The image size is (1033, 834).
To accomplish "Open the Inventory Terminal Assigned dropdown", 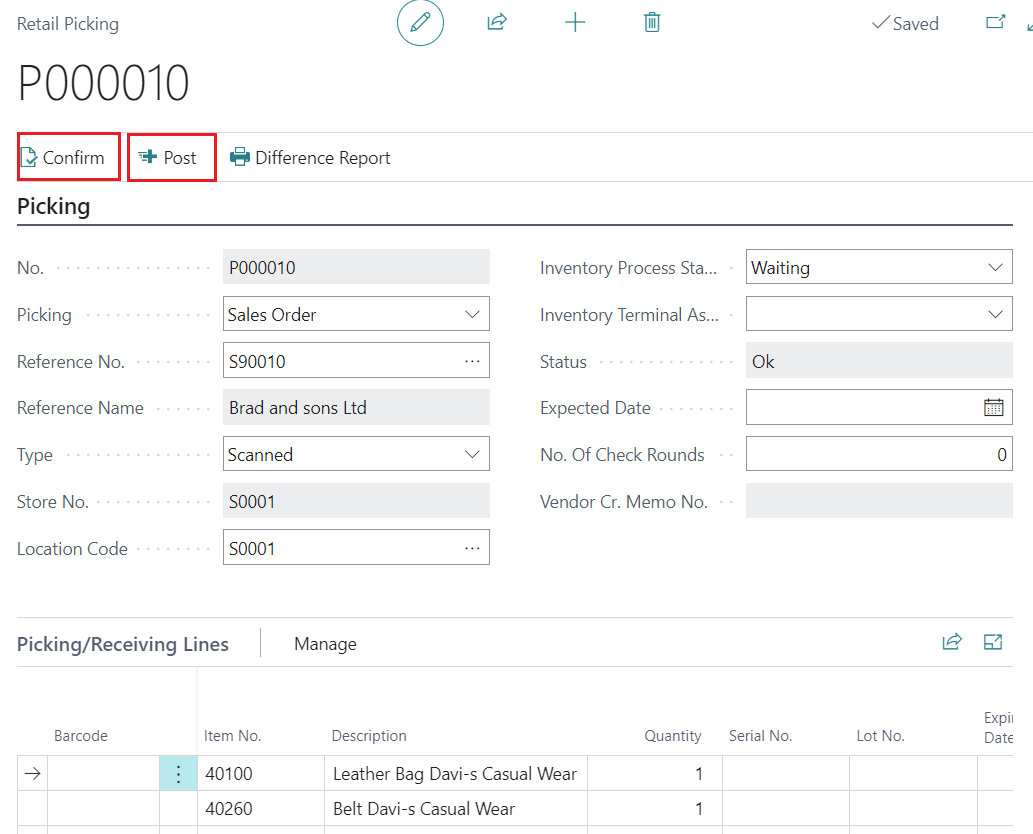I will (995, 314).
